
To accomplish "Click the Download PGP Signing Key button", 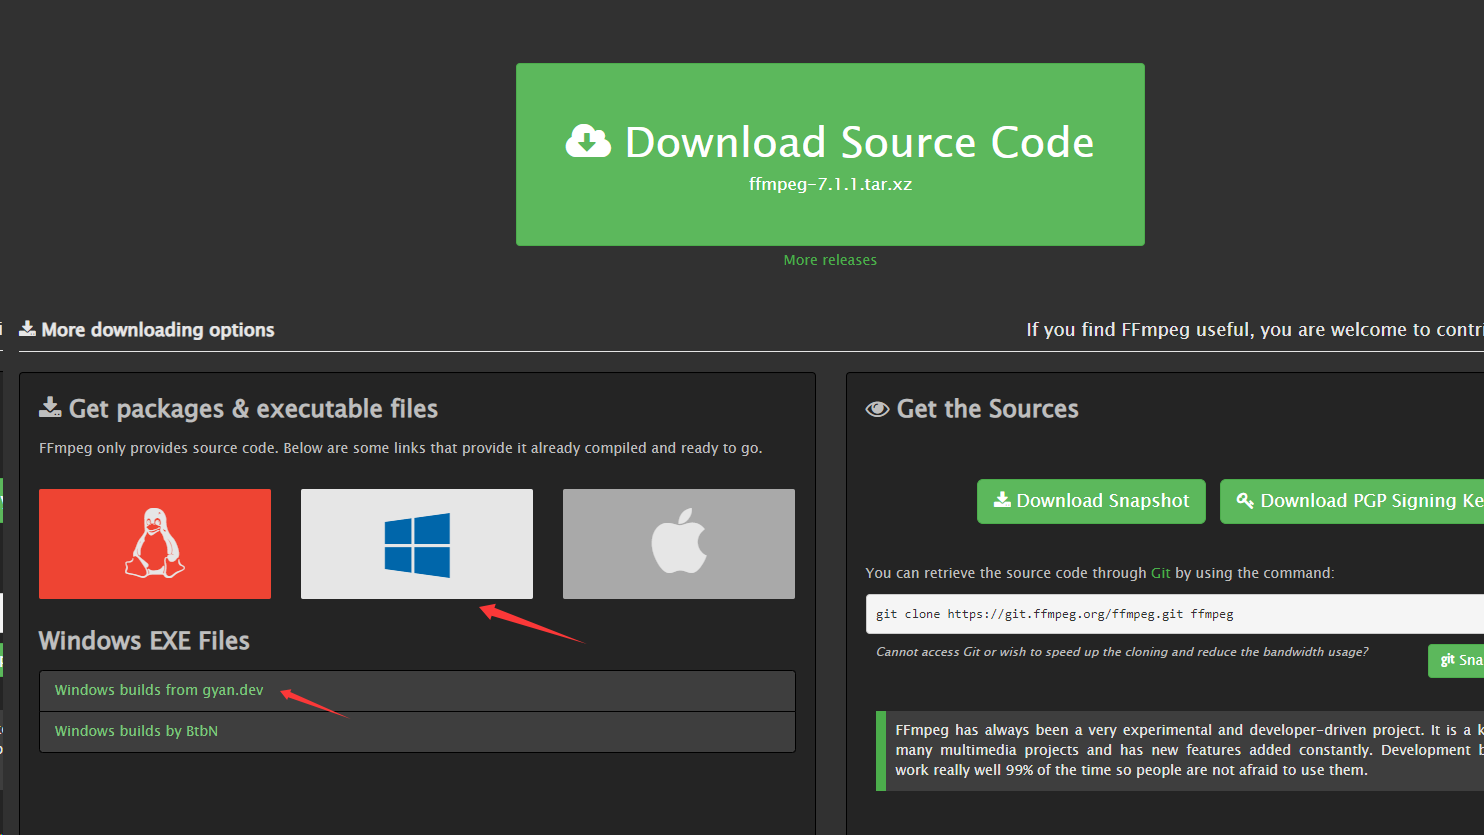I will (1352, 501).
